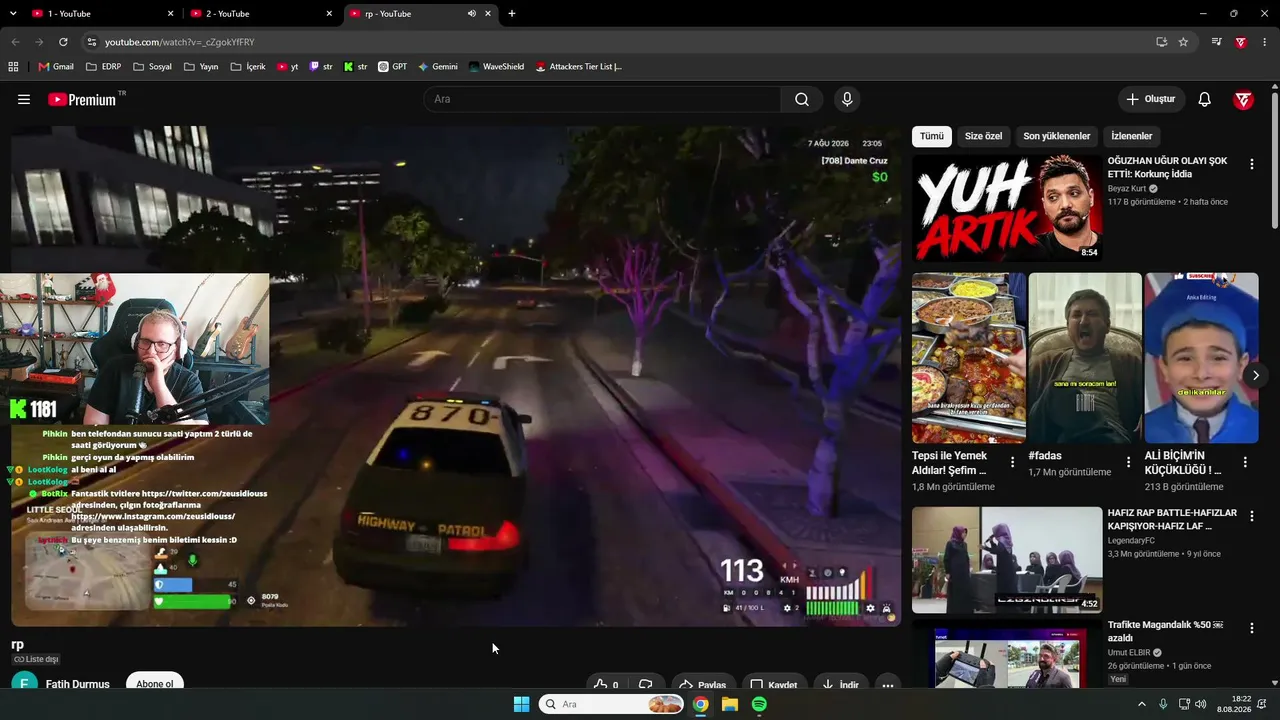The image size is (1280, 720).
Task: Open a new browser tab
Action: click(x=512, y=14)
